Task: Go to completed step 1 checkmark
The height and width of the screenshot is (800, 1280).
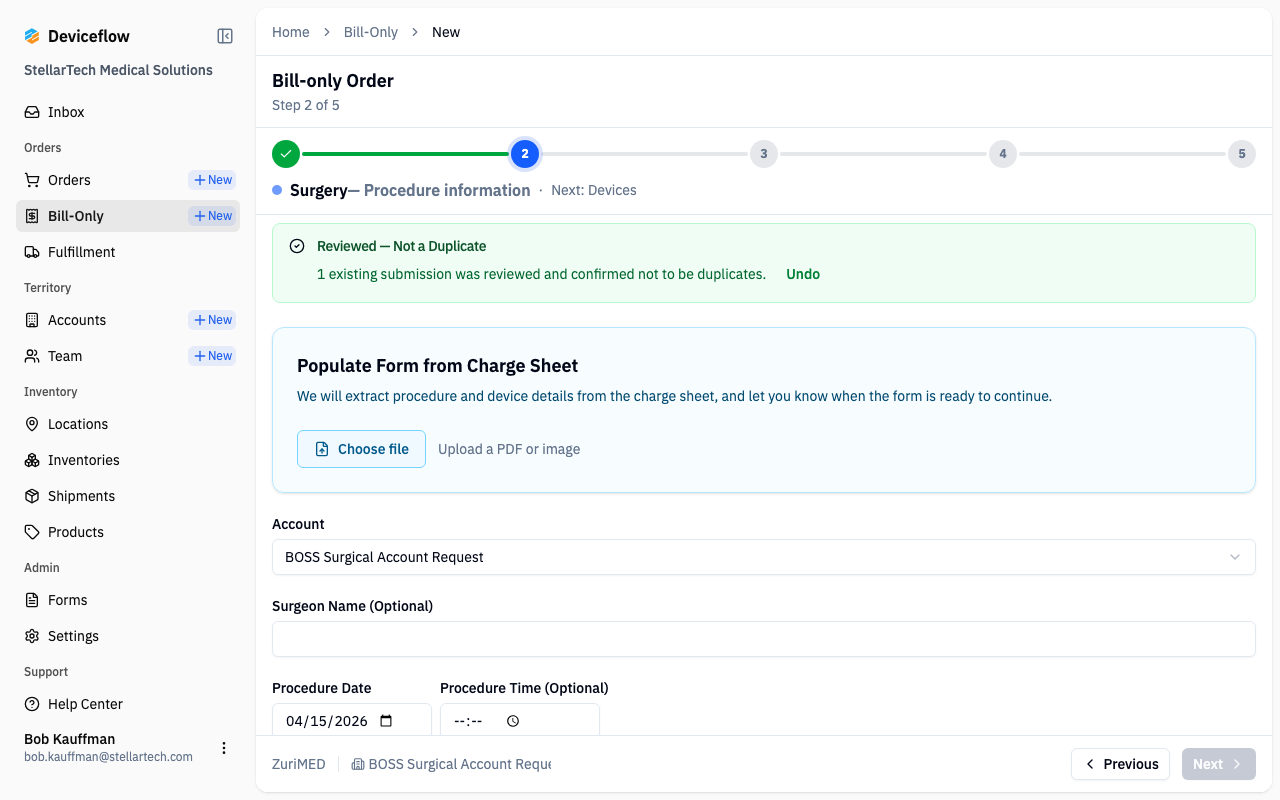Action: click(286, 154)
